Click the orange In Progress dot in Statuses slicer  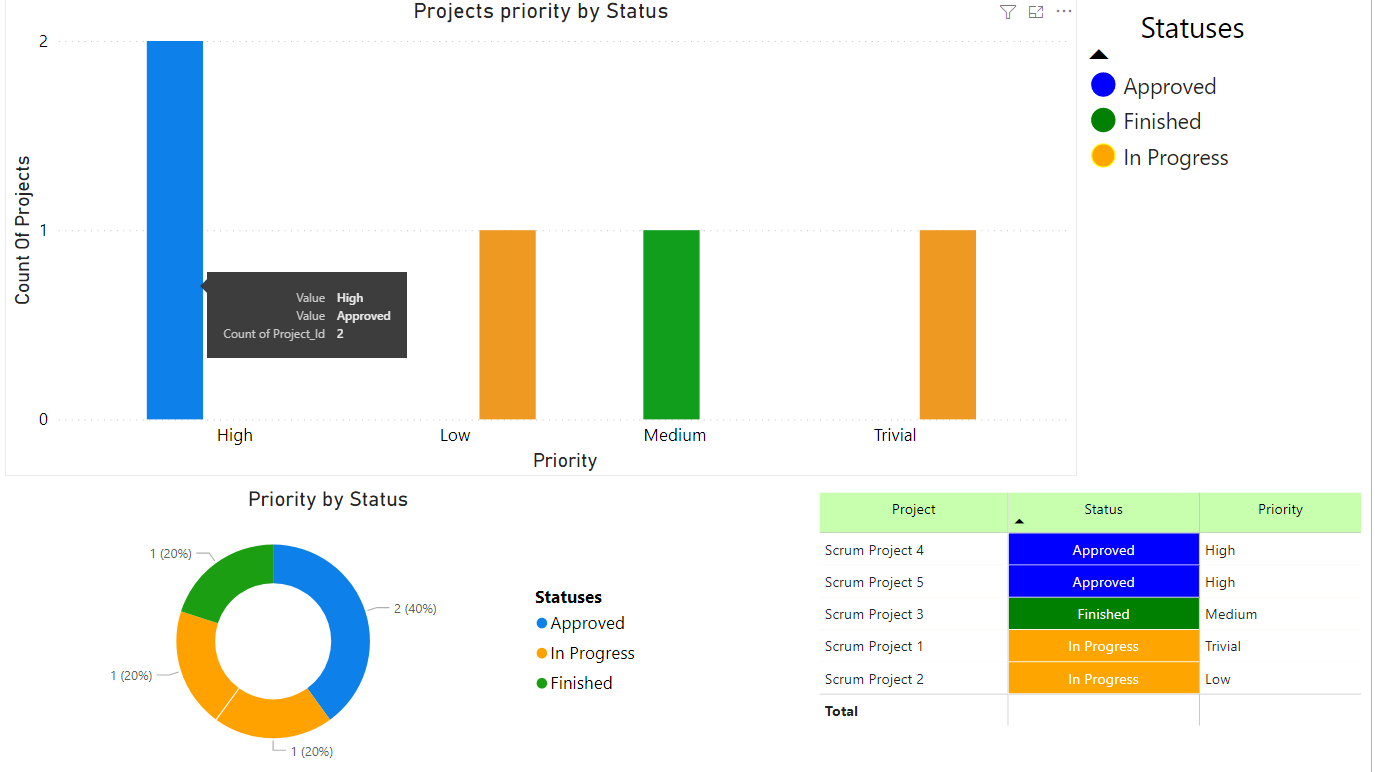coord(1103,156)
